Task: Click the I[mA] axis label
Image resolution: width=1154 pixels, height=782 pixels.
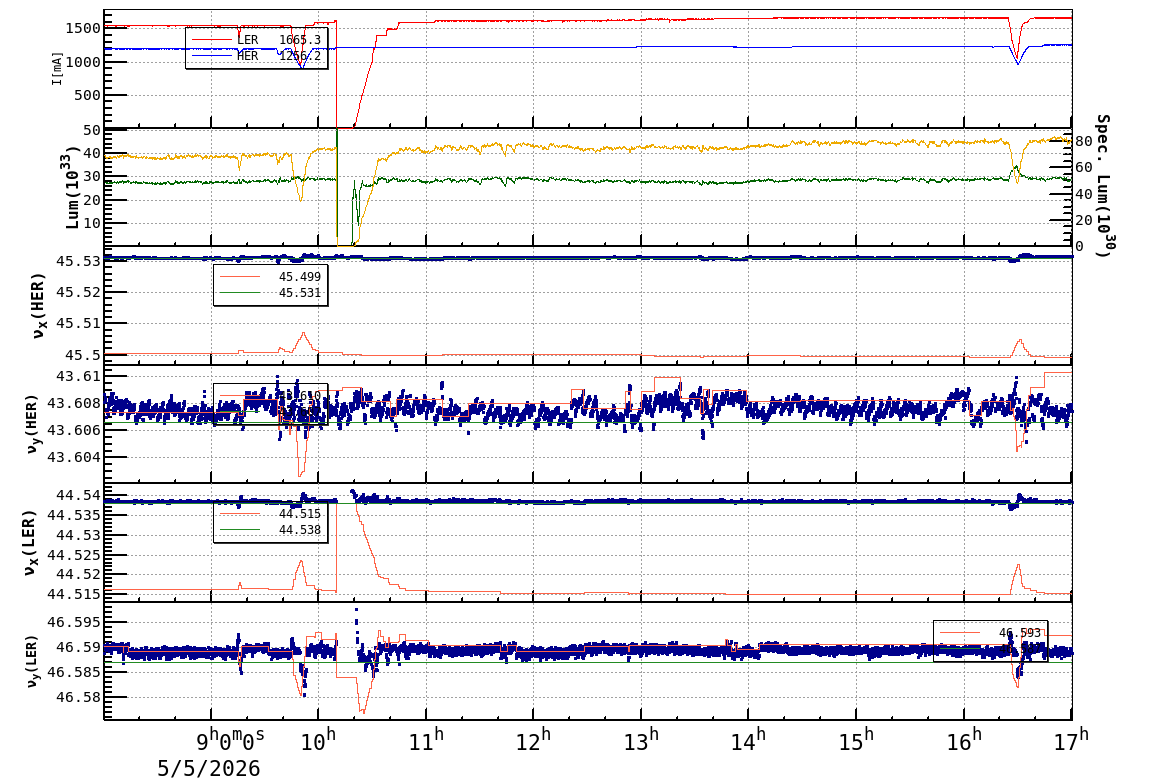Action: (57, 68)
